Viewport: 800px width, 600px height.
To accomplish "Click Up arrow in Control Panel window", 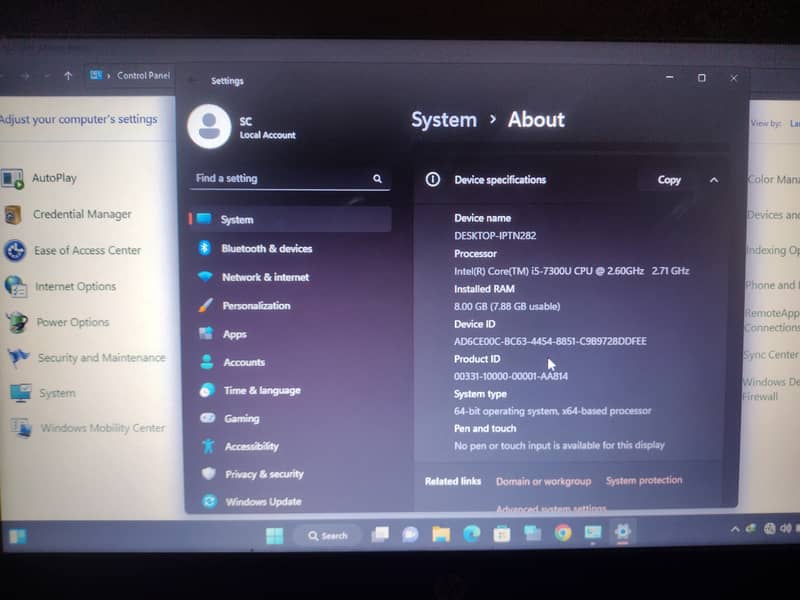I will [x=68, y=76].
